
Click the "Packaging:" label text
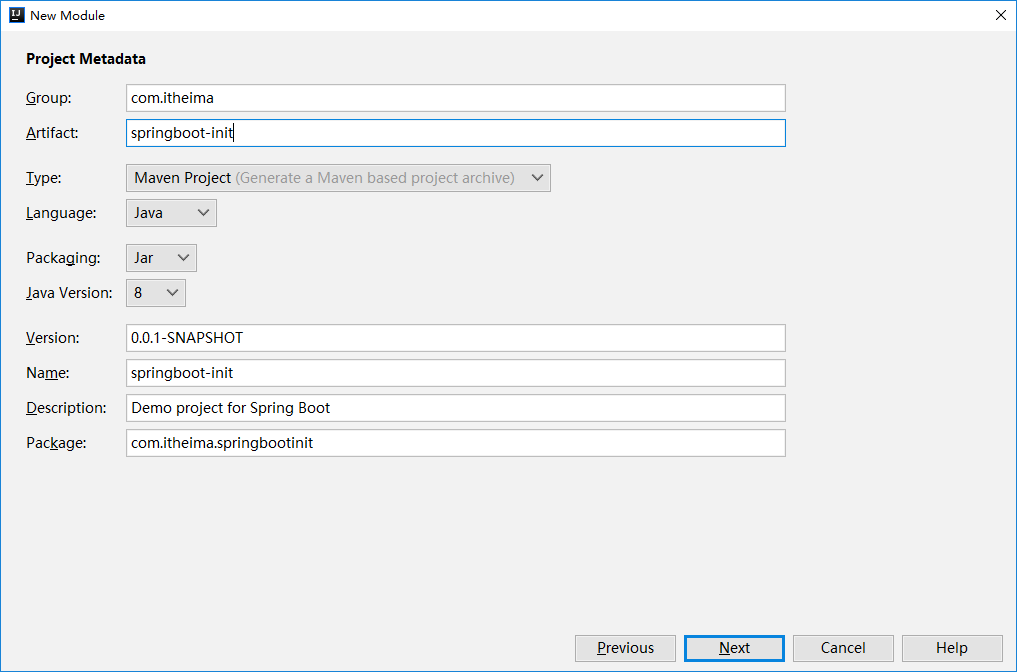[63, 258]
